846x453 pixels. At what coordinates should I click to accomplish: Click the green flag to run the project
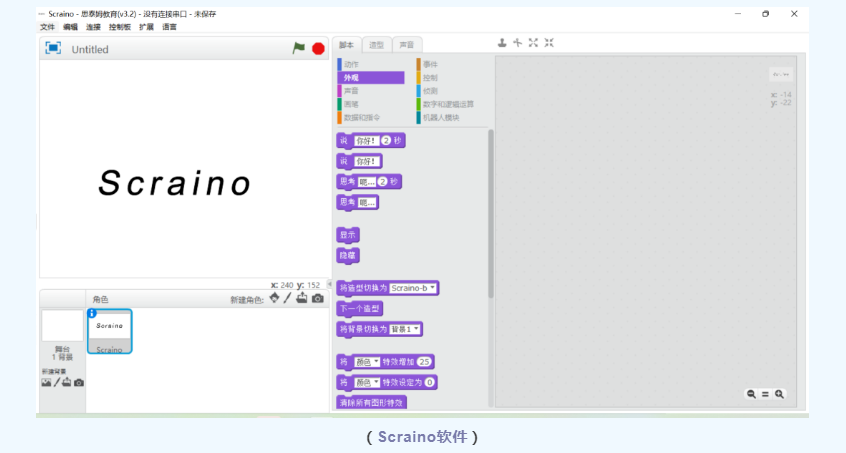(x=298, y=49)
